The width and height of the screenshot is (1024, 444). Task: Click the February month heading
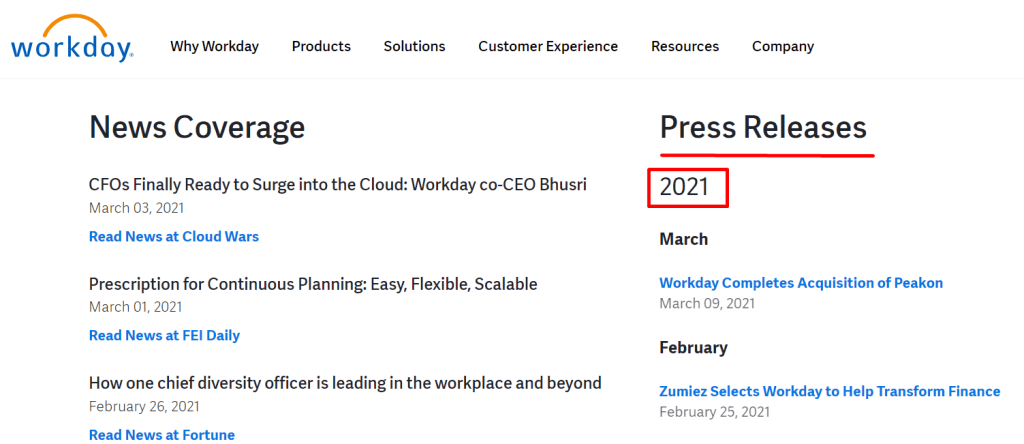tap(694, 347)
